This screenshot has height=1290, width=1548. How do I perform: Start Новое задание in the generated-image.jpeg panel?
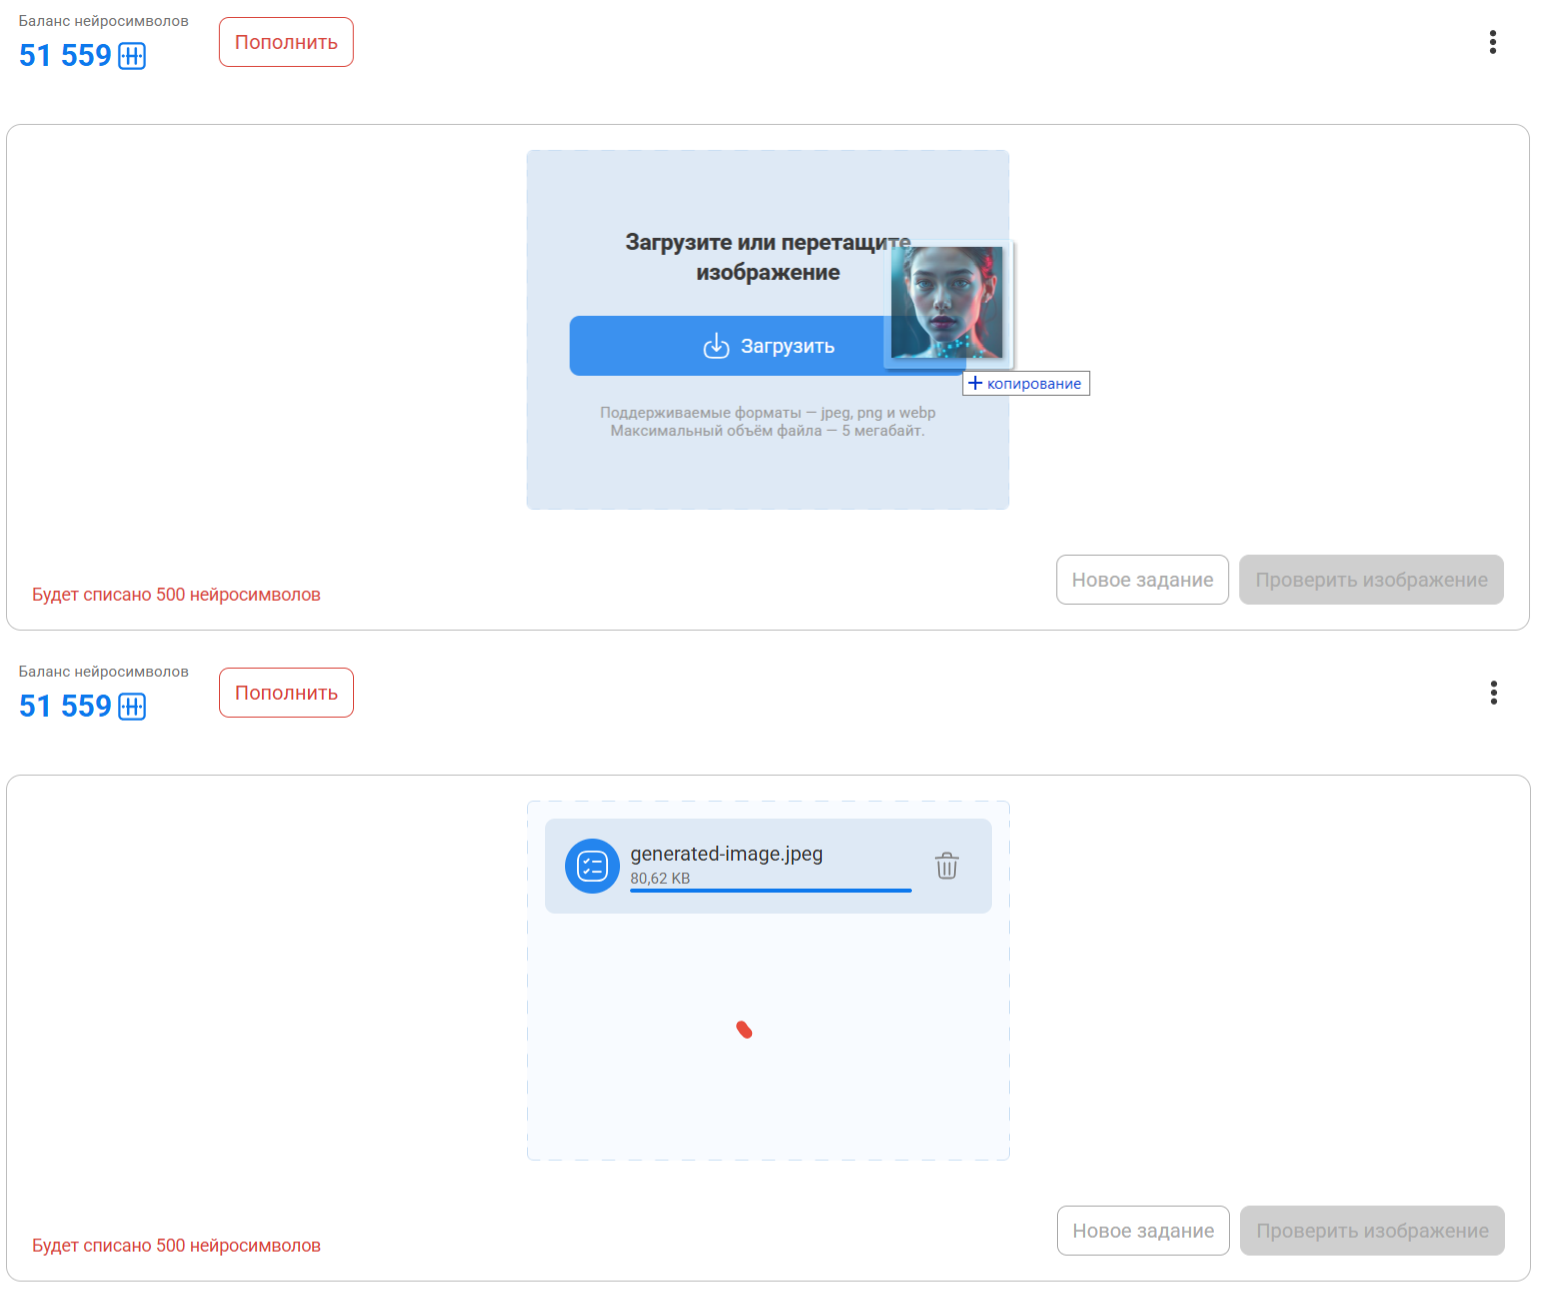coord(1143,1231)
